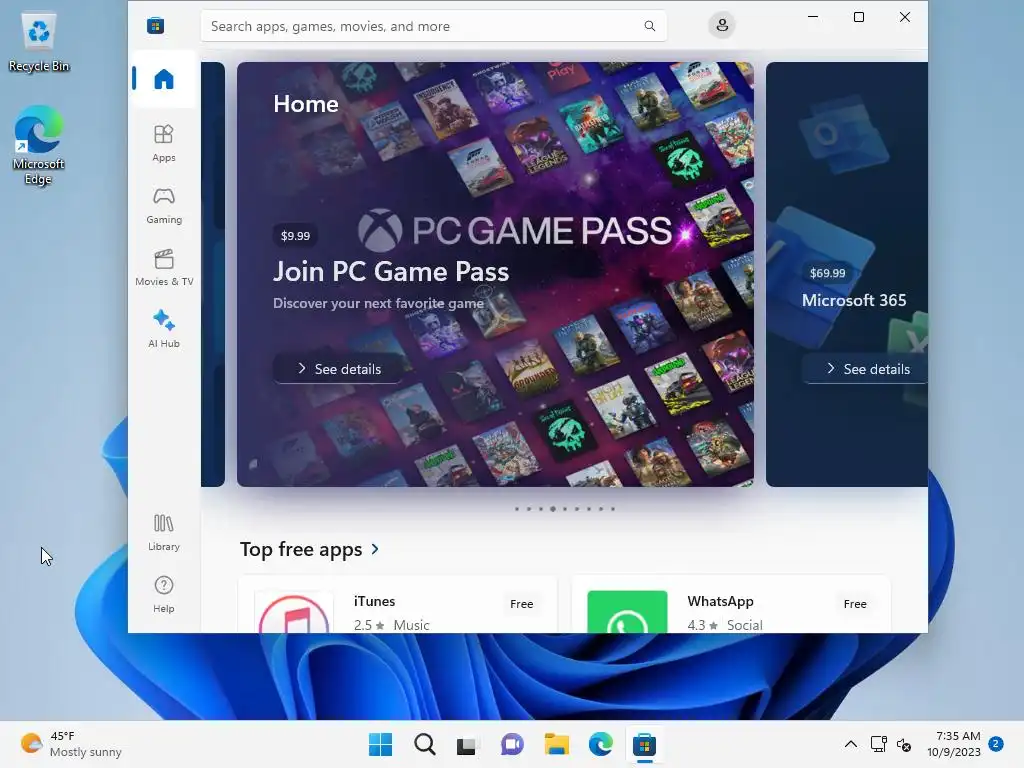
Task: Open taskbar Search
Action: pyautogui.click(x=424, y=744)
